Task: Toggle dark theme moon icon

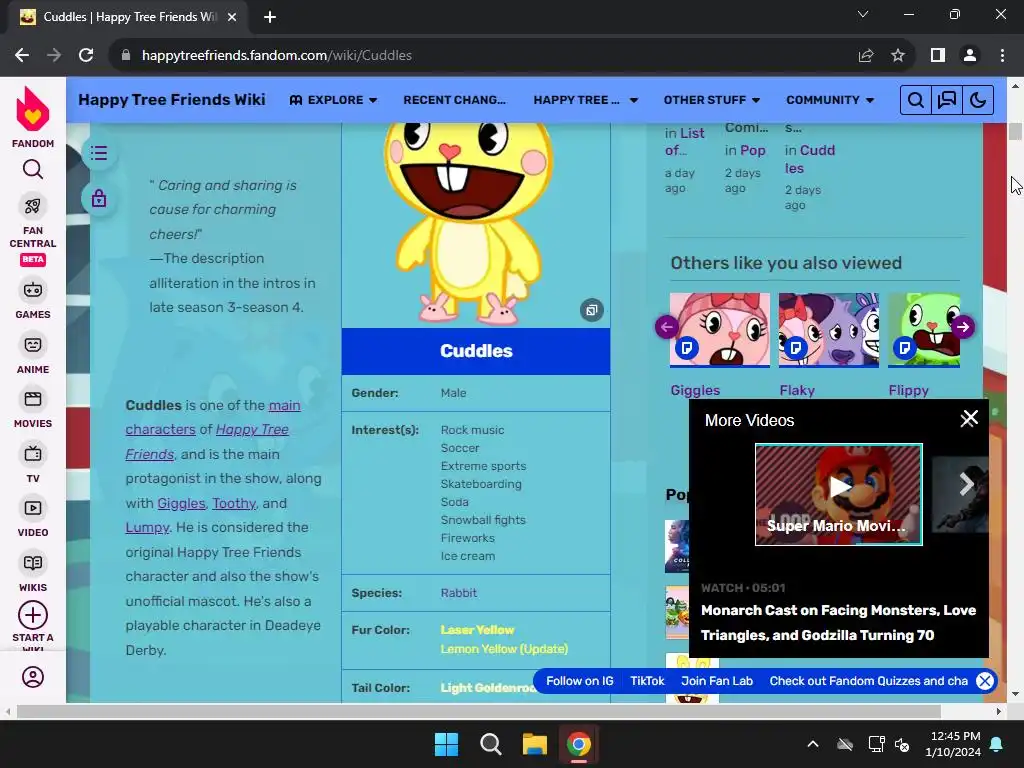Action: click(x=978, y=100)
